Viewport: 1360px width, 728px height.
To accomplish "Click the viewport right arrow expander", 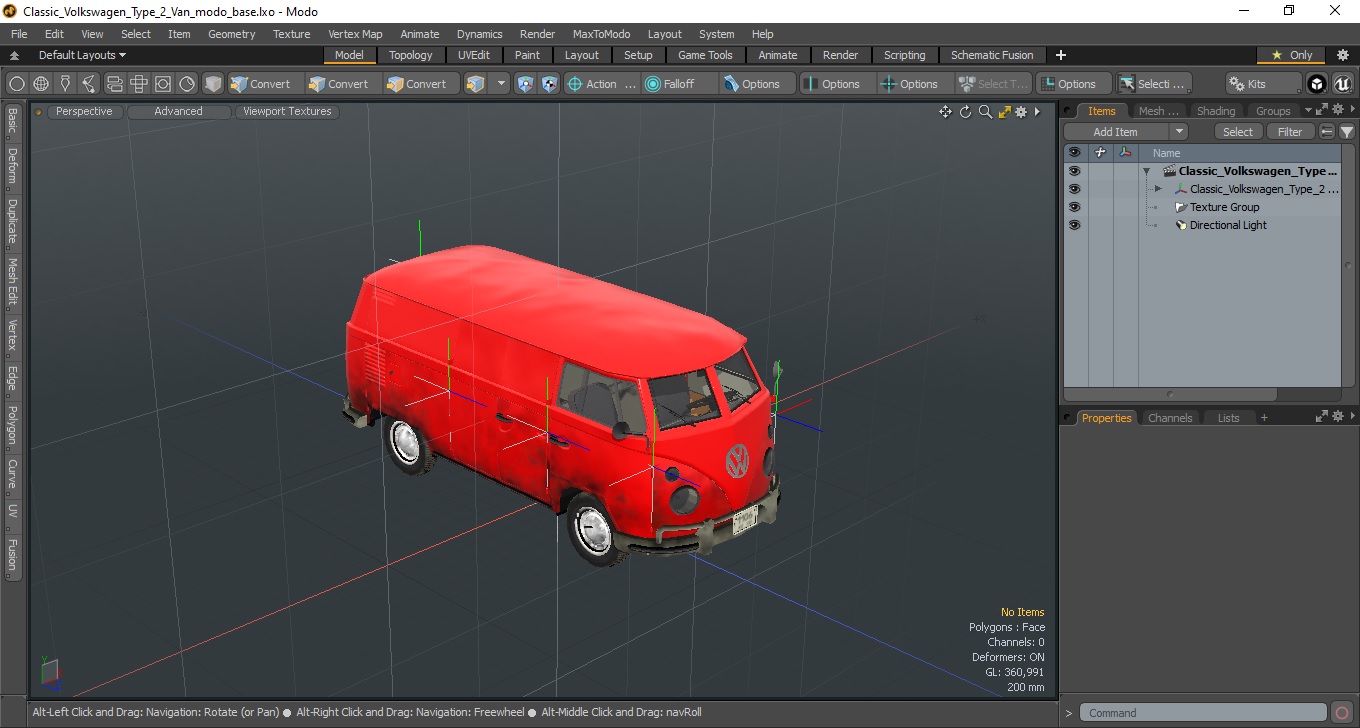I will point(1037,112).
